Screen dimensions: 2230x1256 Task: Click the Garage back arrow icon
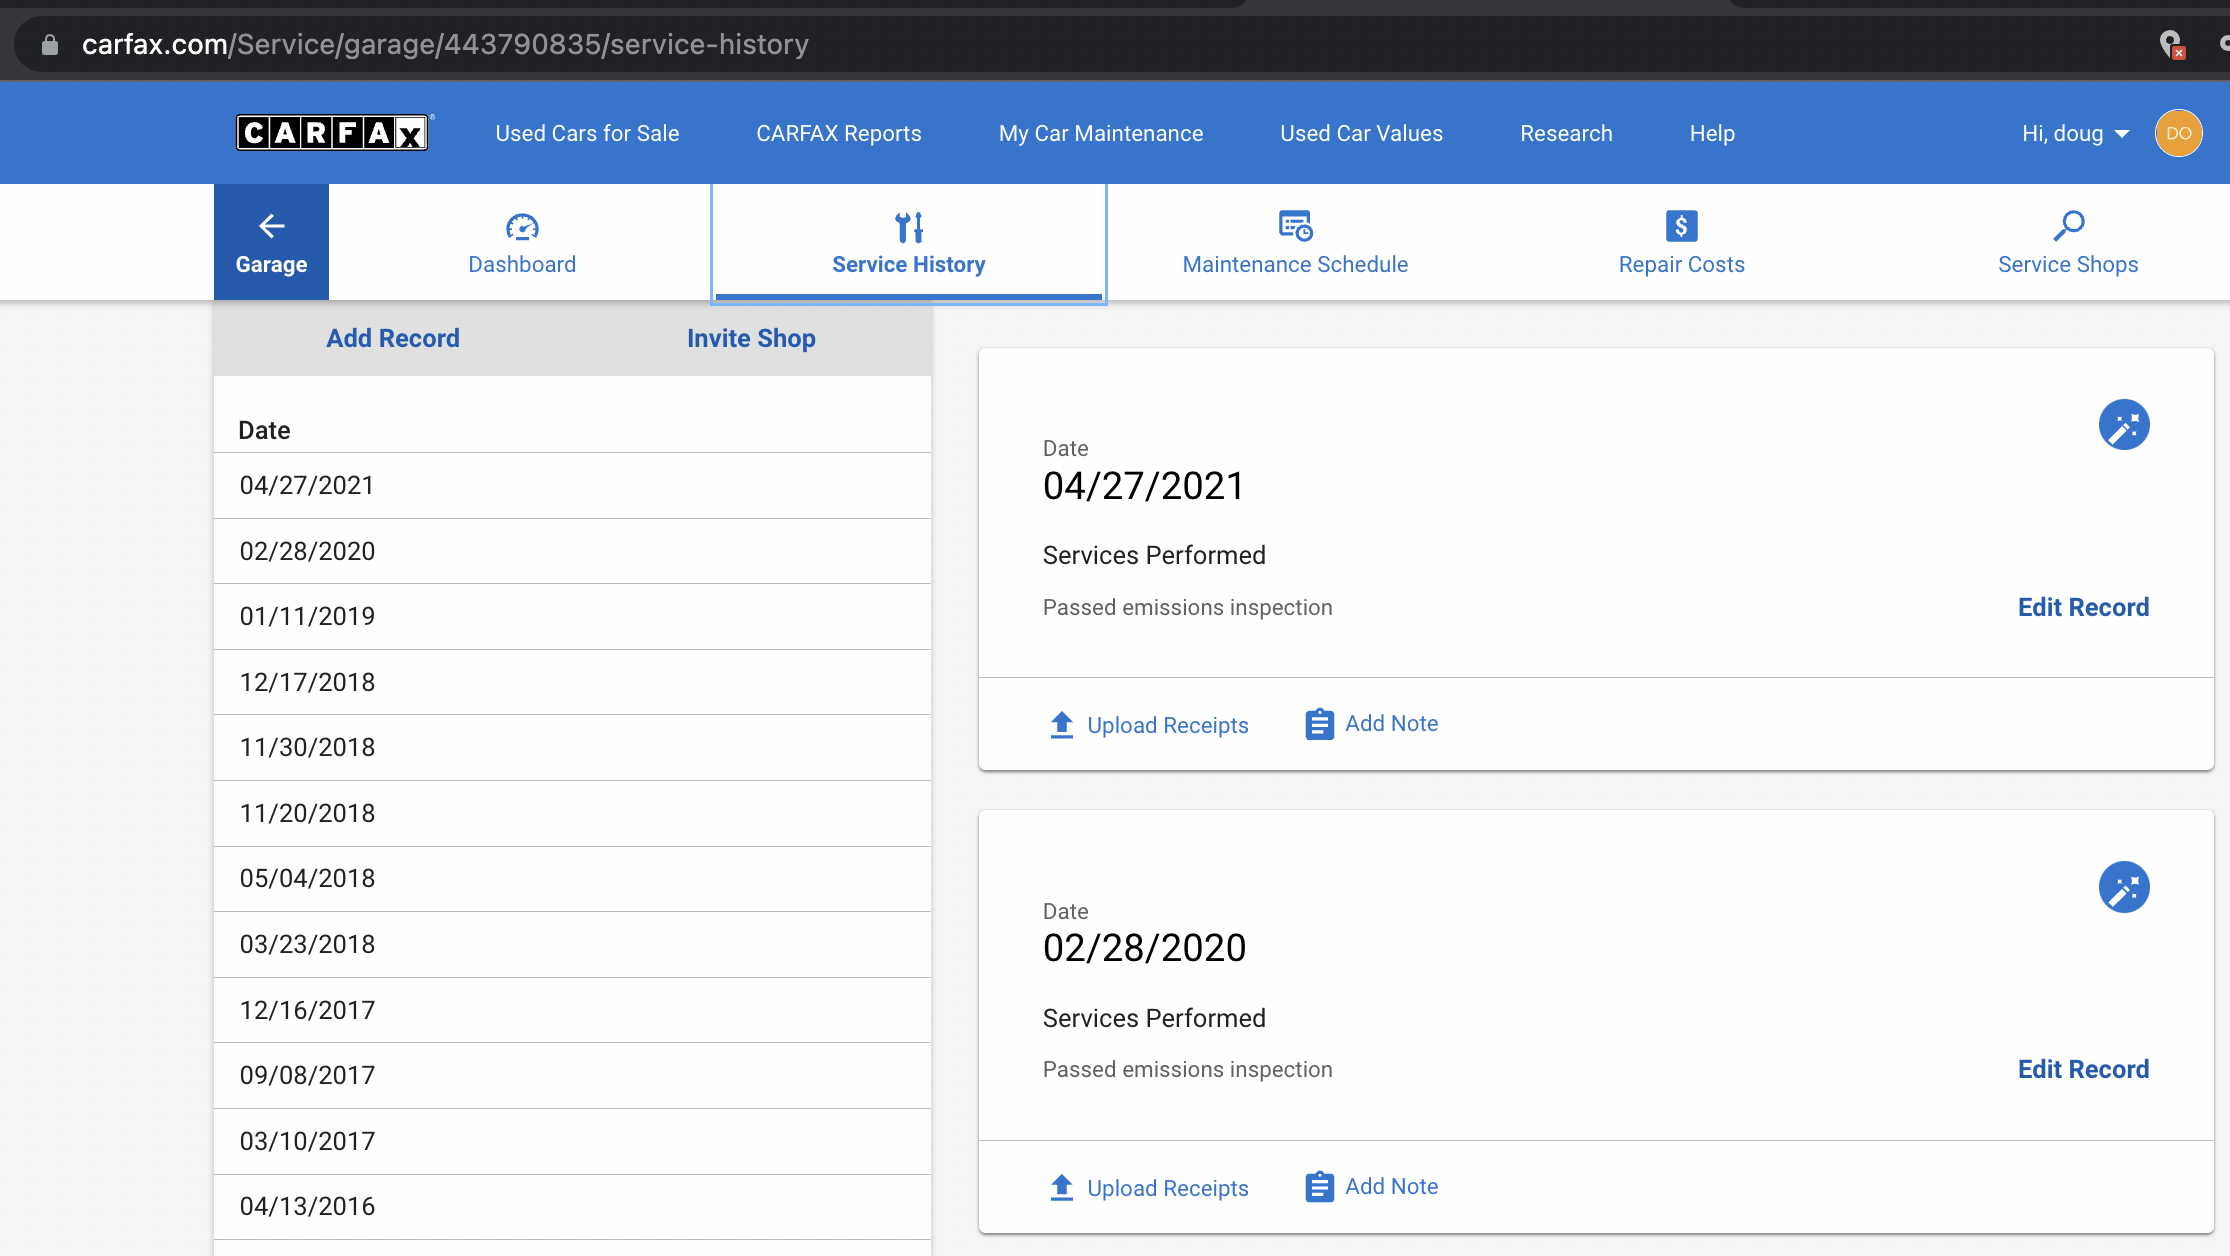(x=271, y=226)
